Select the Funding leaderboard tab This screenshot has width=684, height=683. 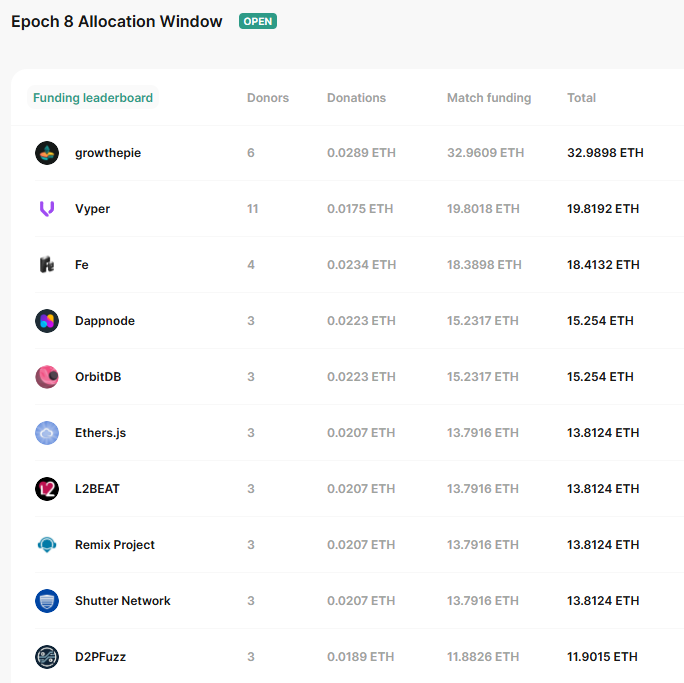point(93,98)
